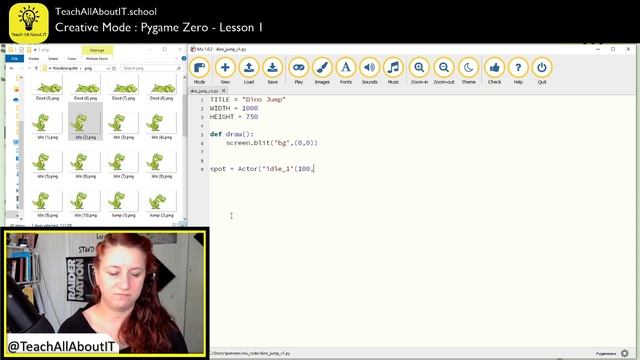The height and width of the screenshot is (360, 640).
Task: Select the highlighted Idle (2).png thumbnail
Action: click(85, 122)
